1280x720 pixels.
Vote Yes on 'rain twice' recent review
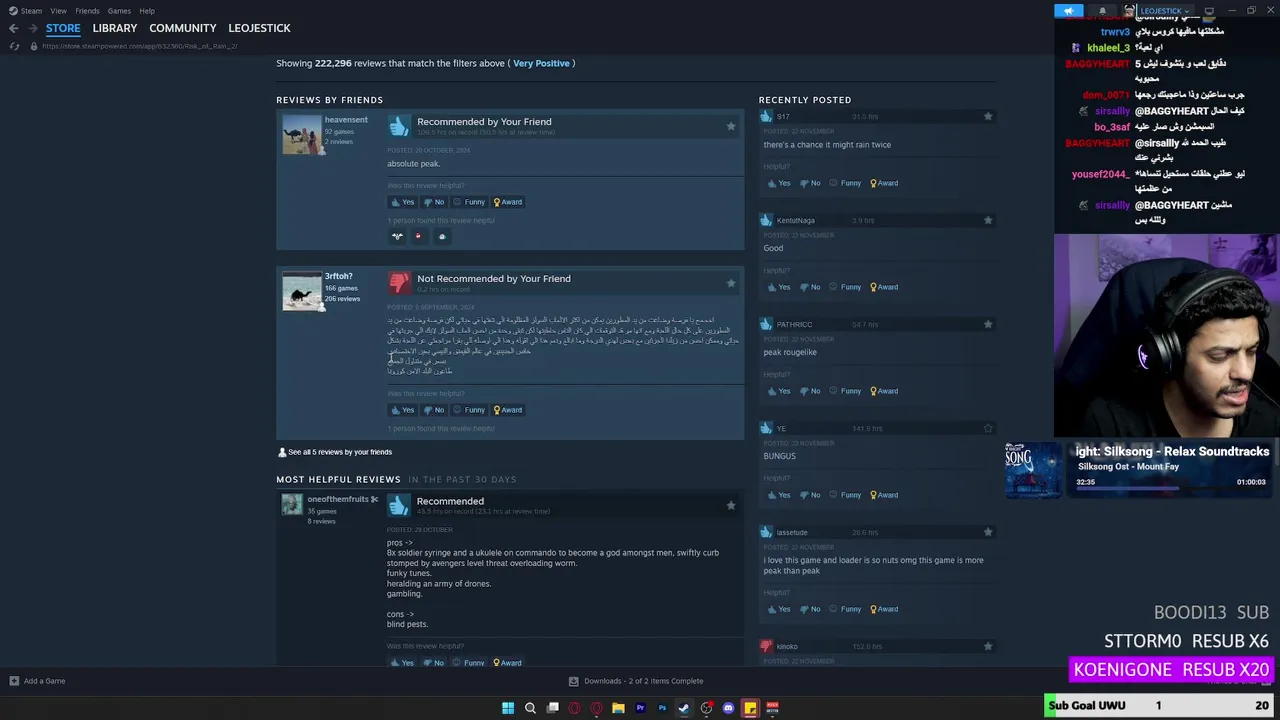point(778,183)
